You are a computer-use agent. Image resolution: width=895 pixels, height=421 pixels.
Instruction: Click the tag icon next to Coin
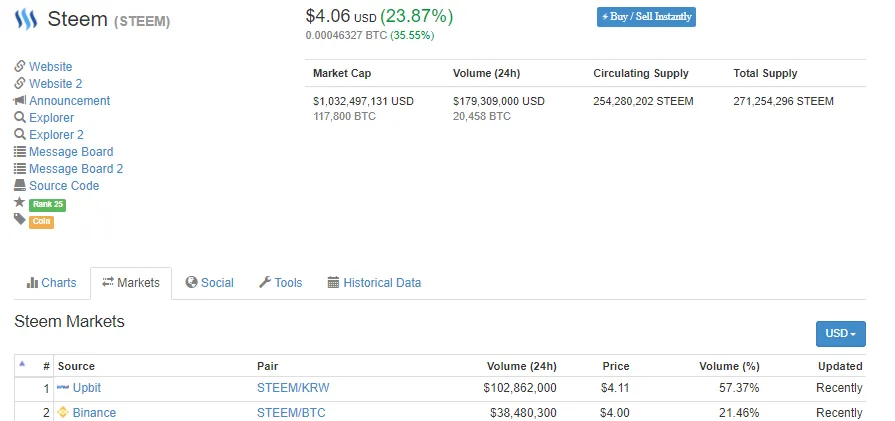tap(20, 219)
